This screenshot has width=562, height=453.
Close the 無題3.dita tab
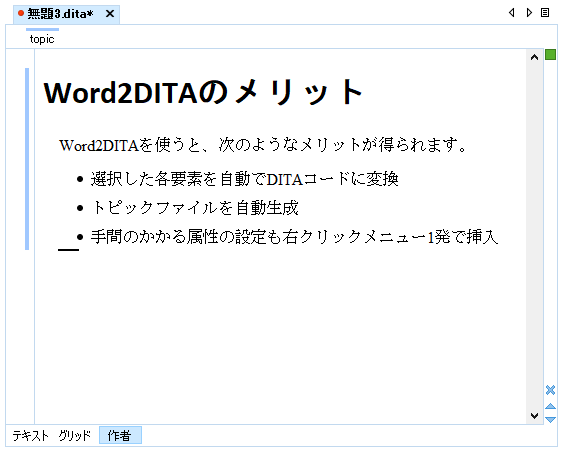pos(110,14)
